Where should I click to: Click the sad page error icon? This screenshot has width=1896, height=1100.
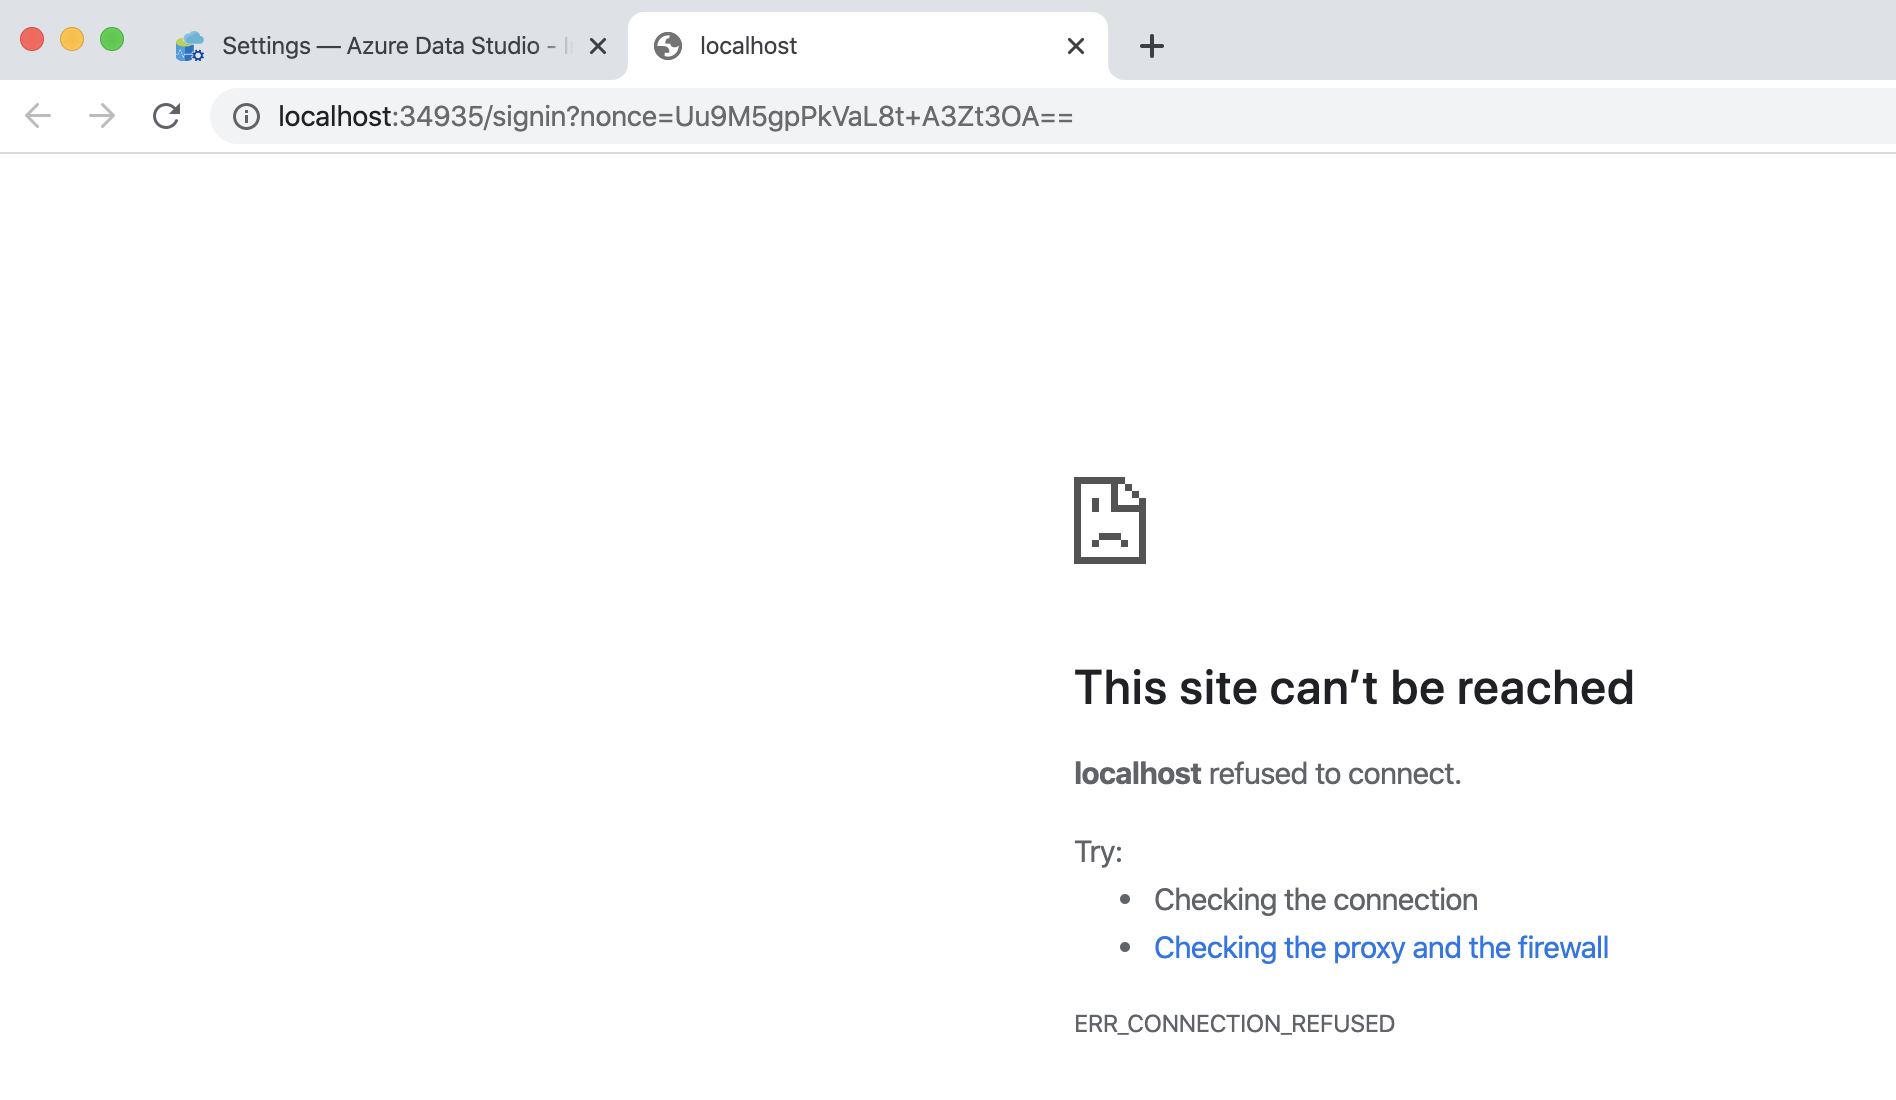(x=1108, y=520)
